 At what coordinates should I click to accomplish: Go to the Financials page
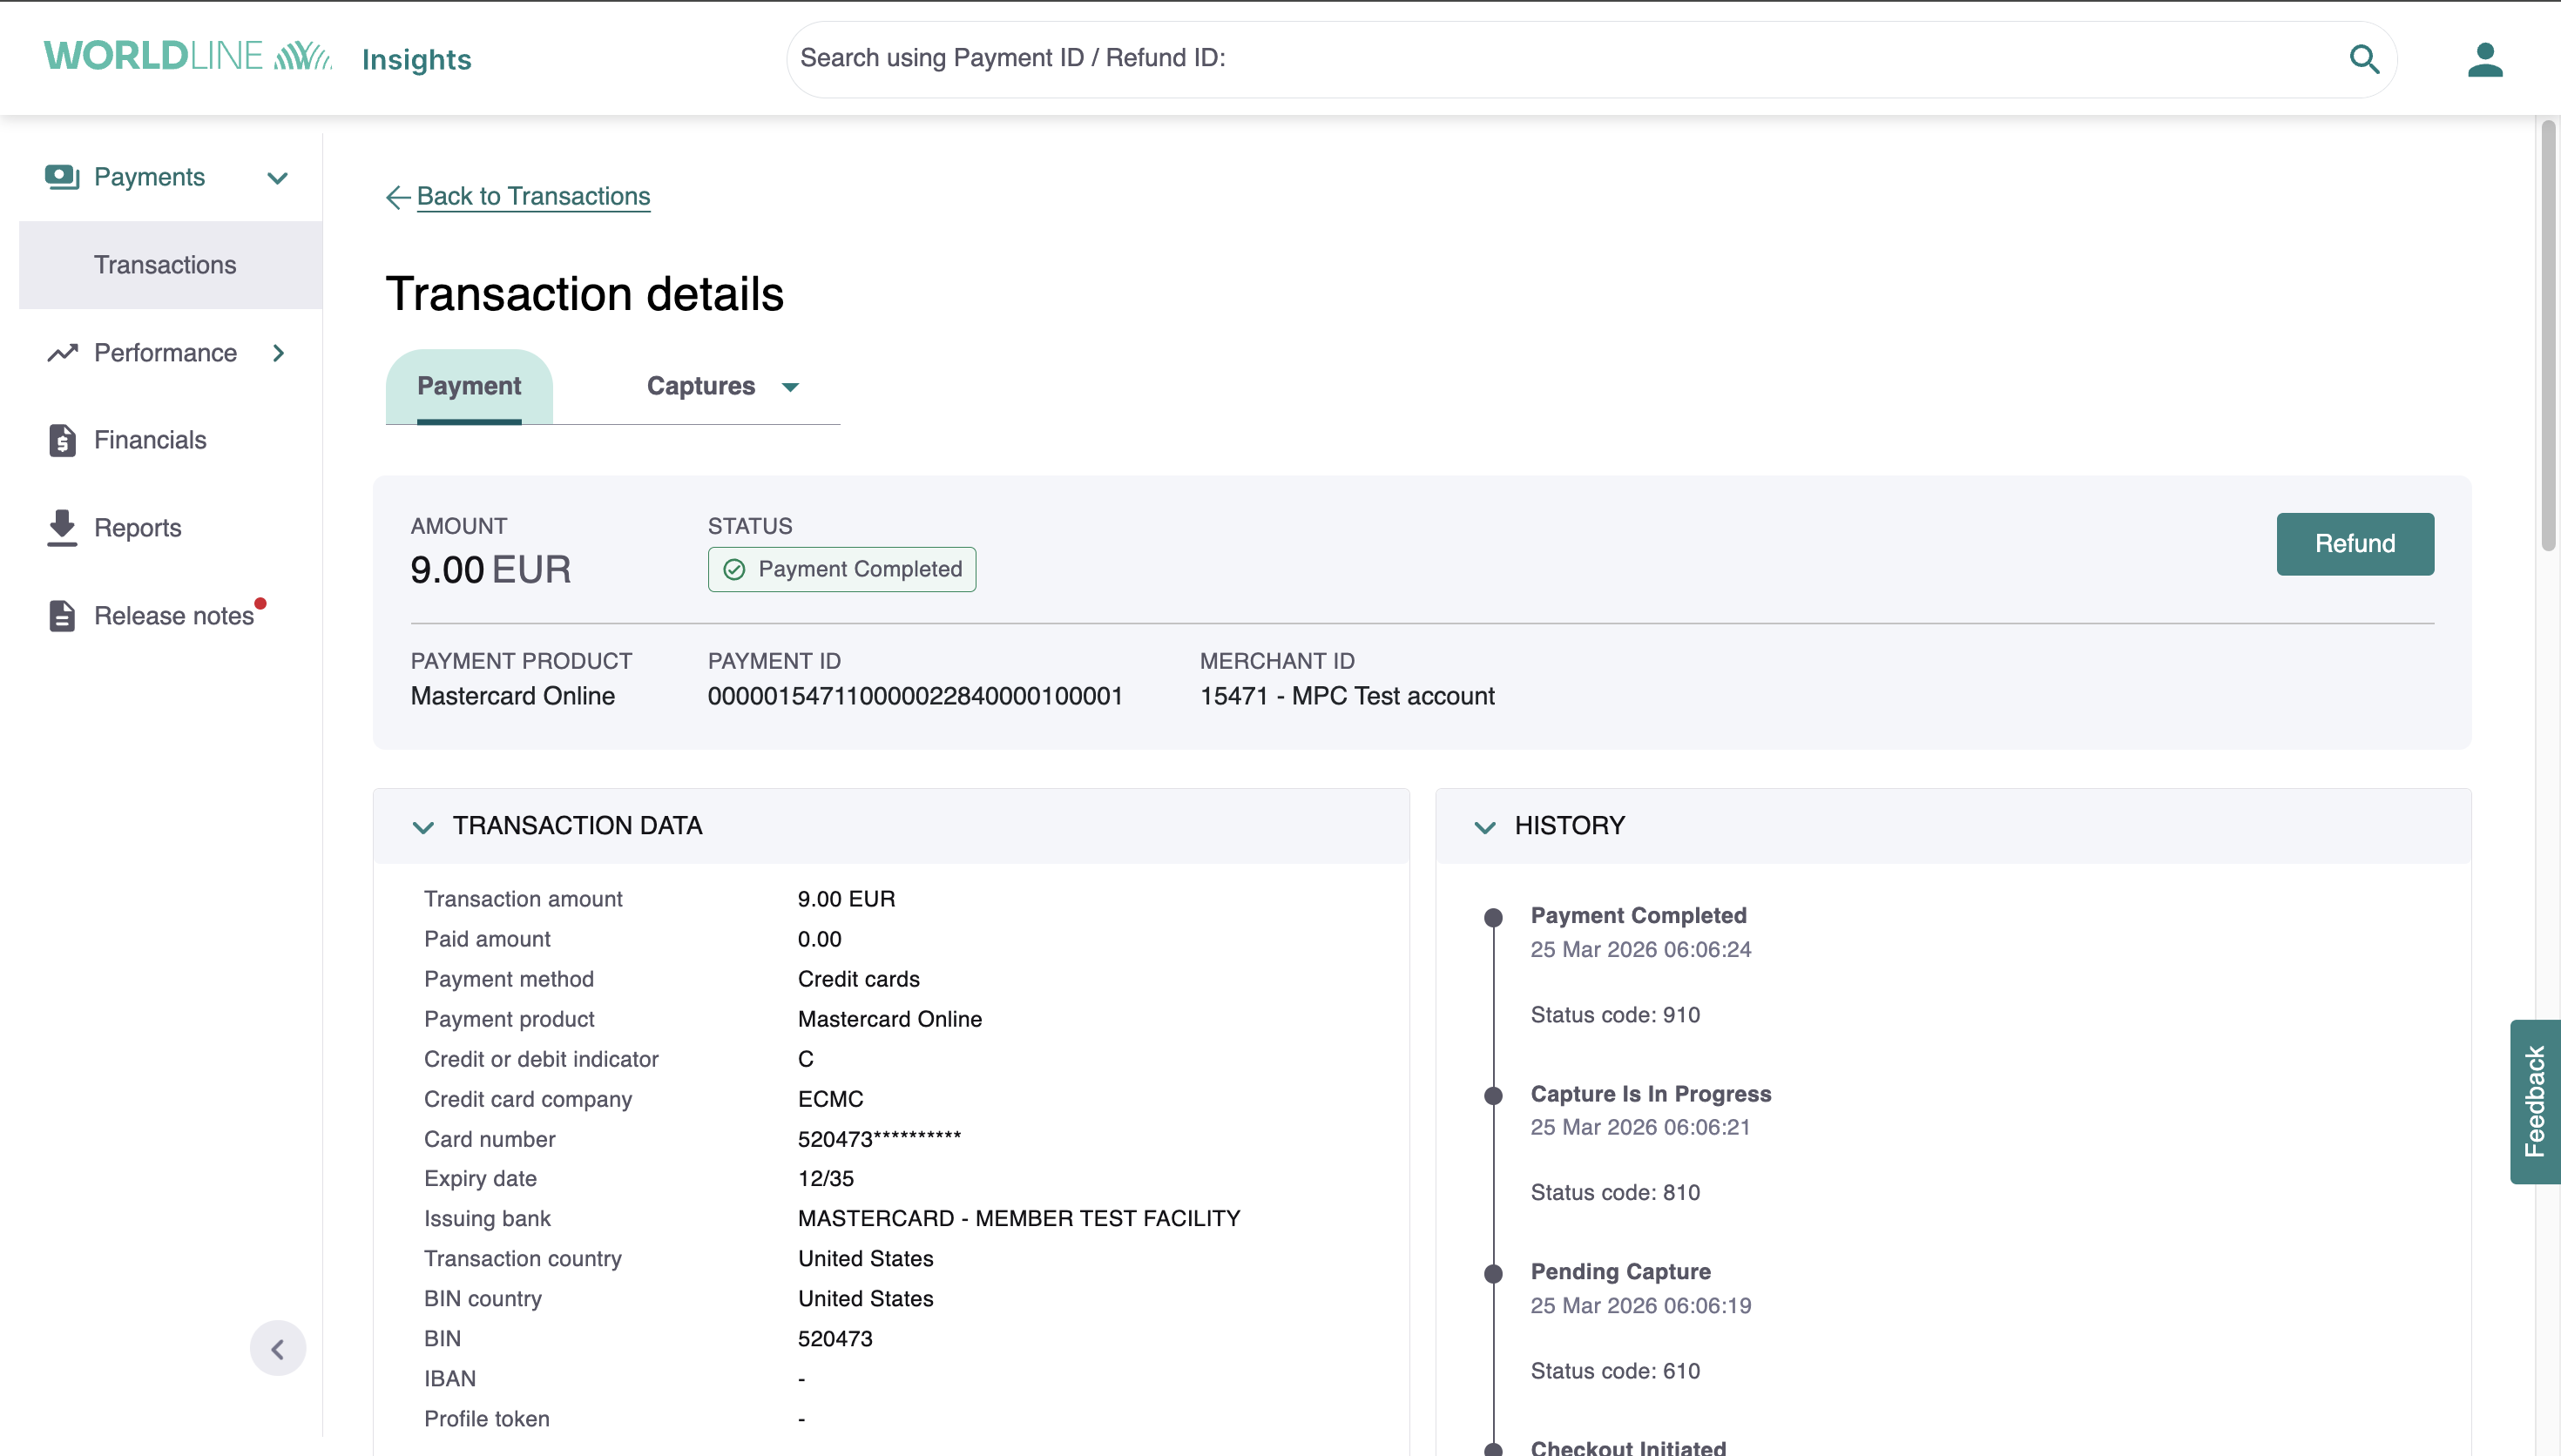[x=150, y=440]
